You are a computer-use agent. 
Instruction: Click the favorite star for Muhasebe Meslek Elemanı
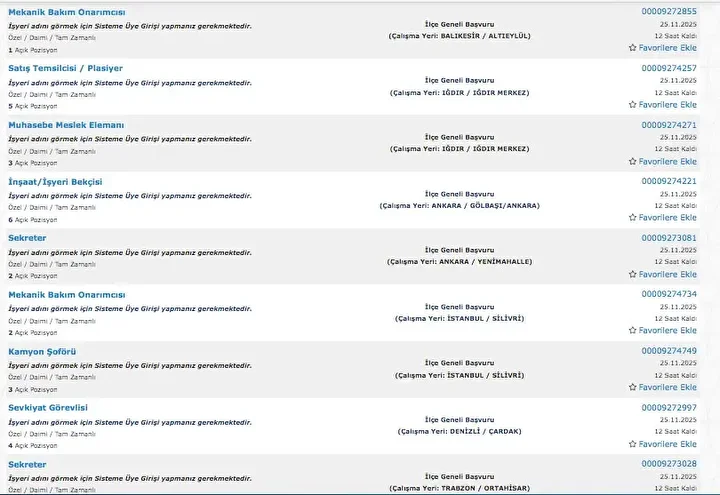coord(632,161)
